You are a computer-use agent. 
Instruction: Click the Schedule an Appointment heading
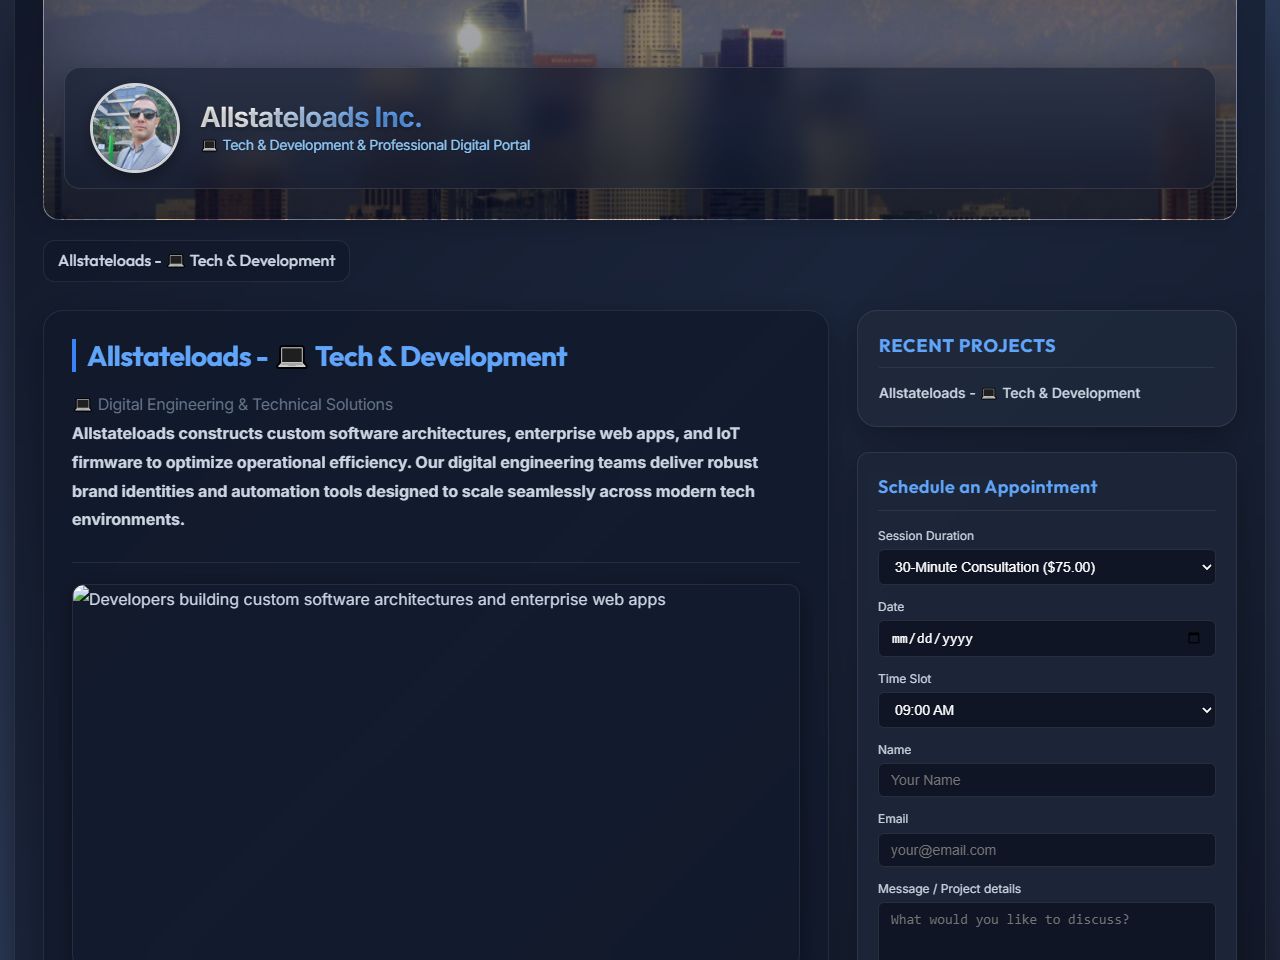pos(987,487)
